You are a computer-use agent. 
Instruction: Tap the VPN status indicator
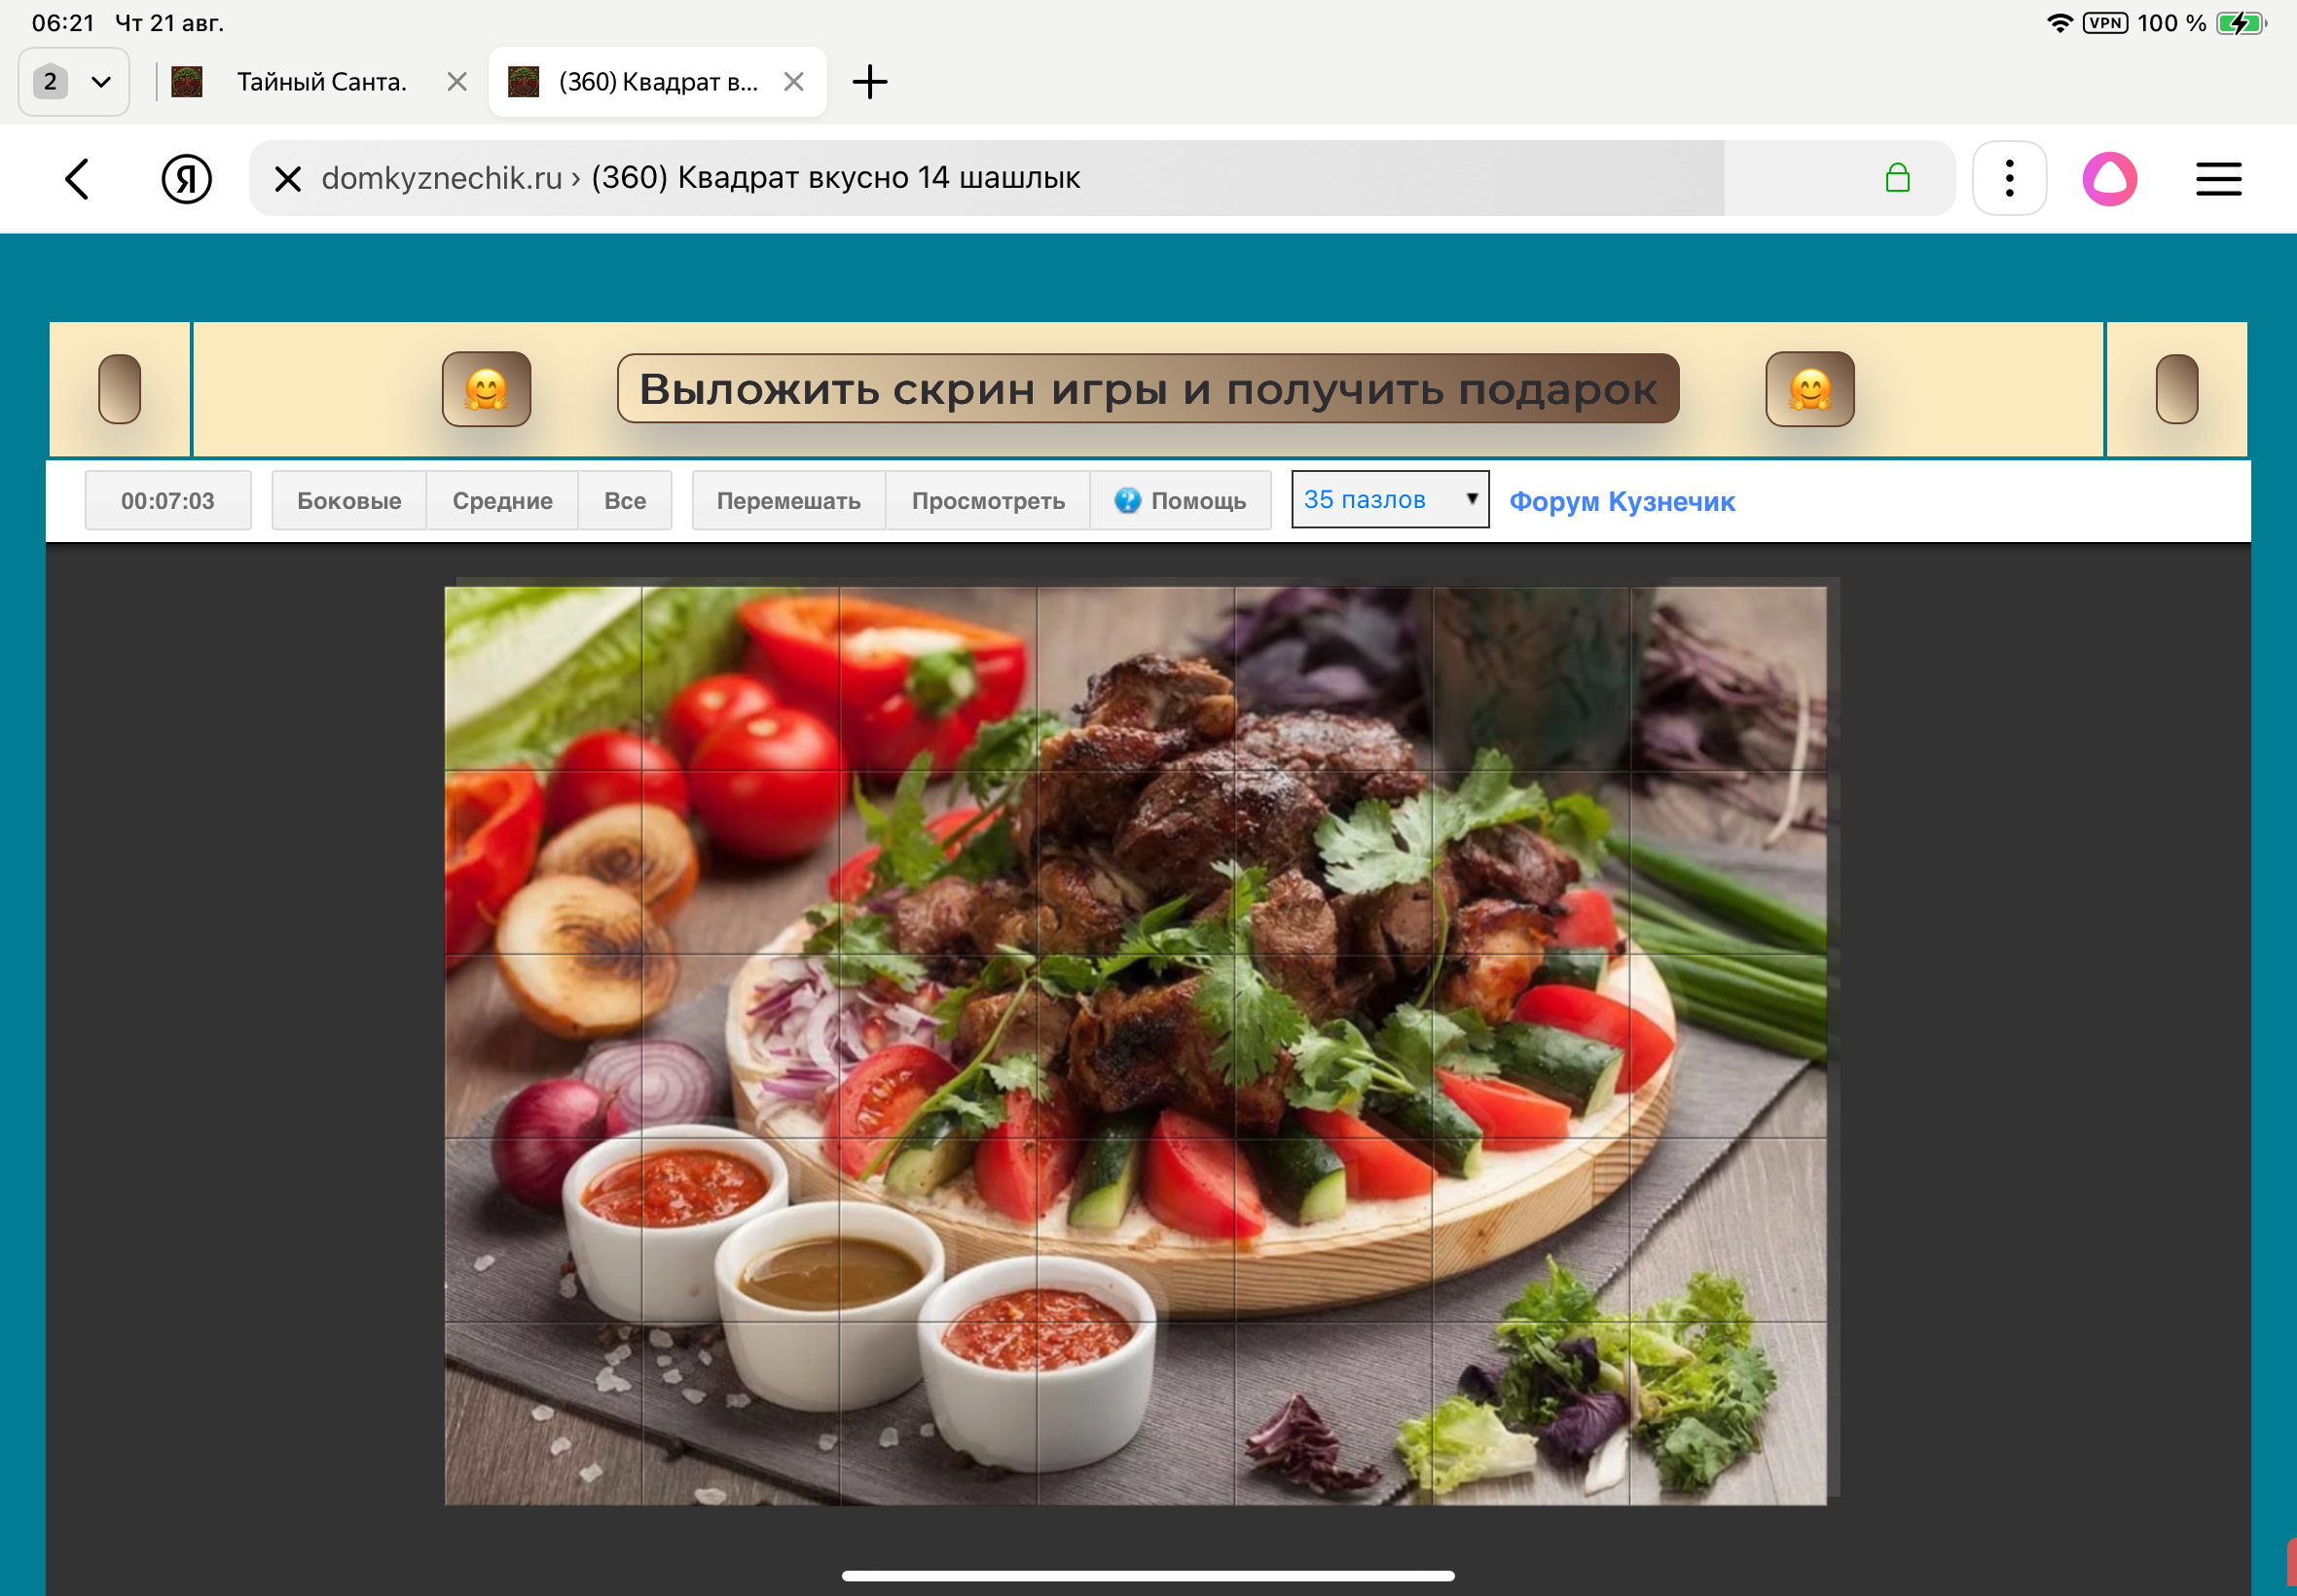tap(2105, 23)
